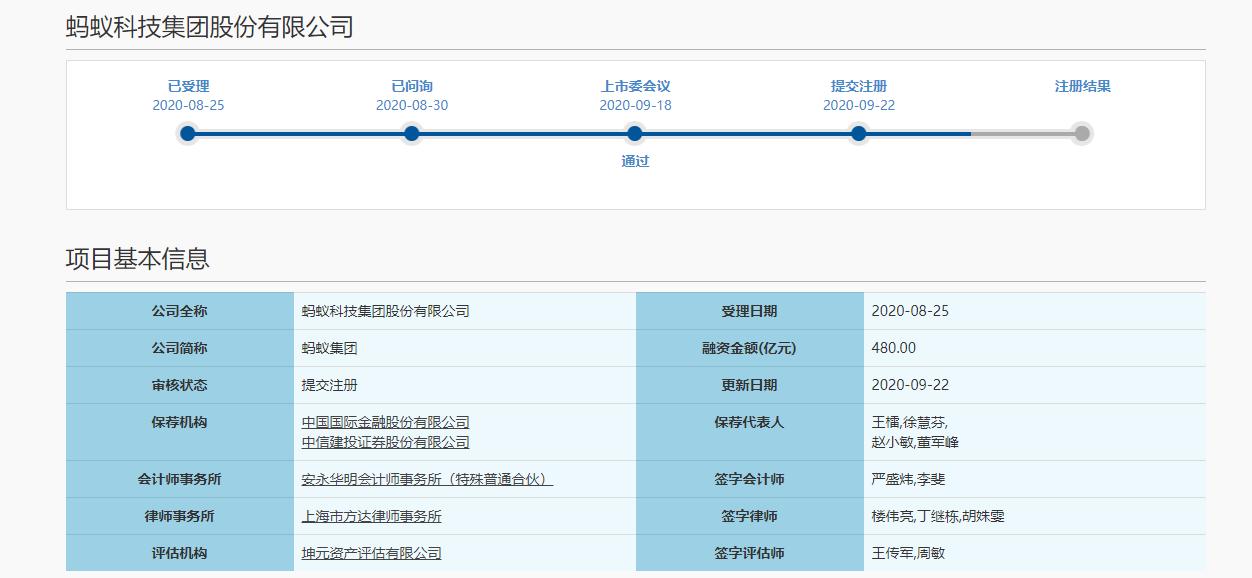Image resolution: width=1252 pixels, height=578 pixels.
Task: Click the 通过 result text below the timeline
Action: click(x=635, y=161)
